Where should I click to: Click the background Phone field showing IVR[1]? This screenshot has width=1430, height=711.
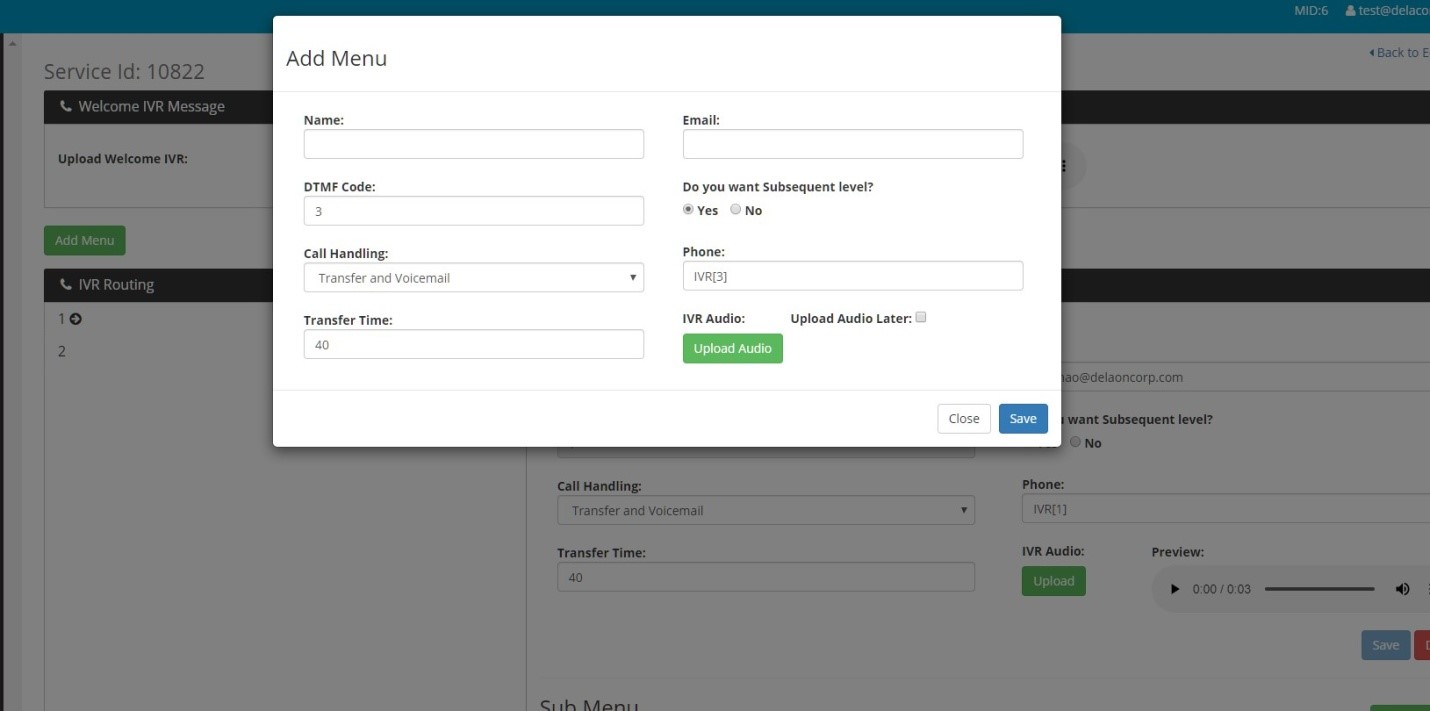tap(1226, 509)
